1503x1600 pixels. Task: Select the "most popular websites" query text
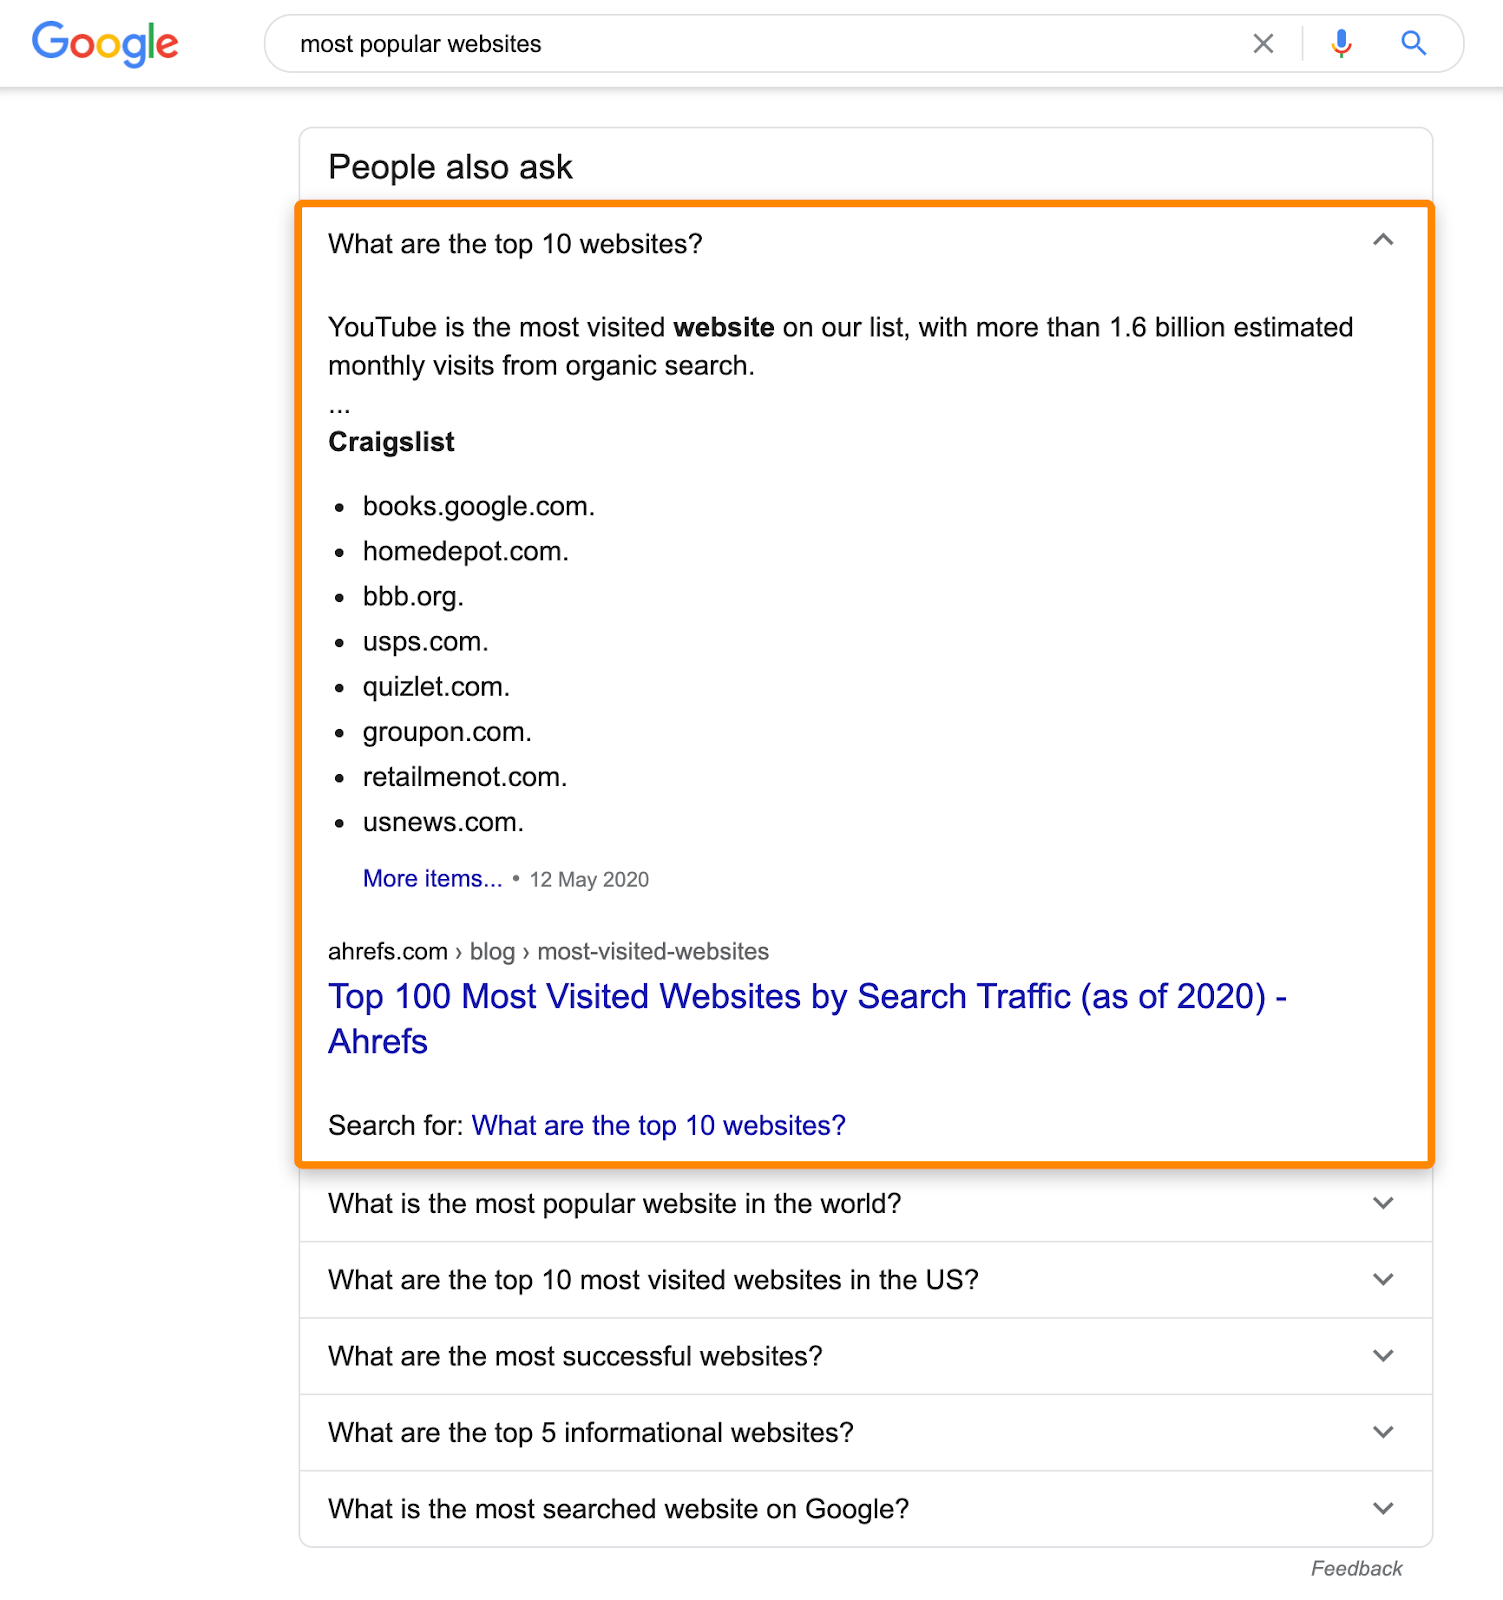coord(420,44)
